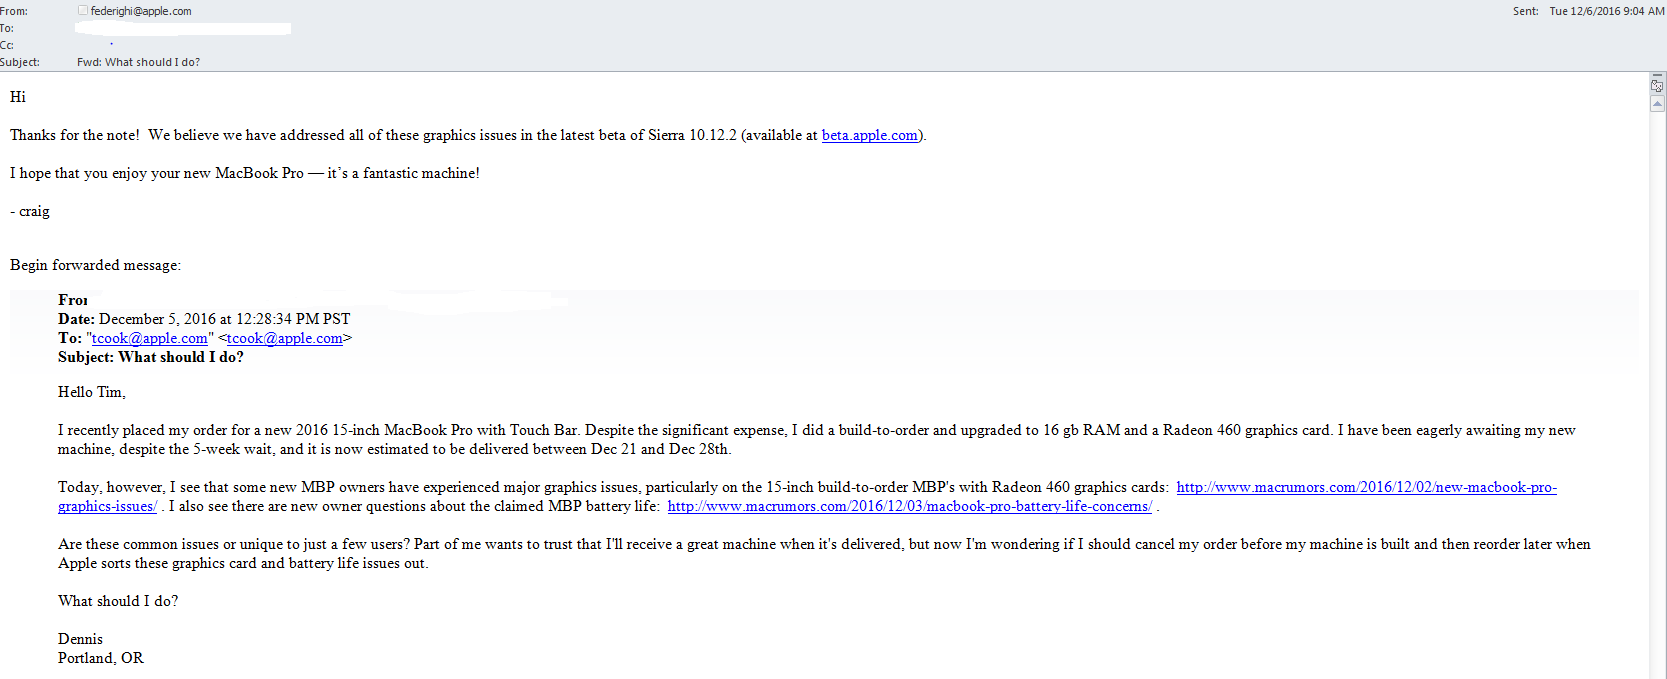Click the Sent date Tue 12/6/2016
The image size is (1667, 679).
pyautogui.click(x=1607, y=11)
